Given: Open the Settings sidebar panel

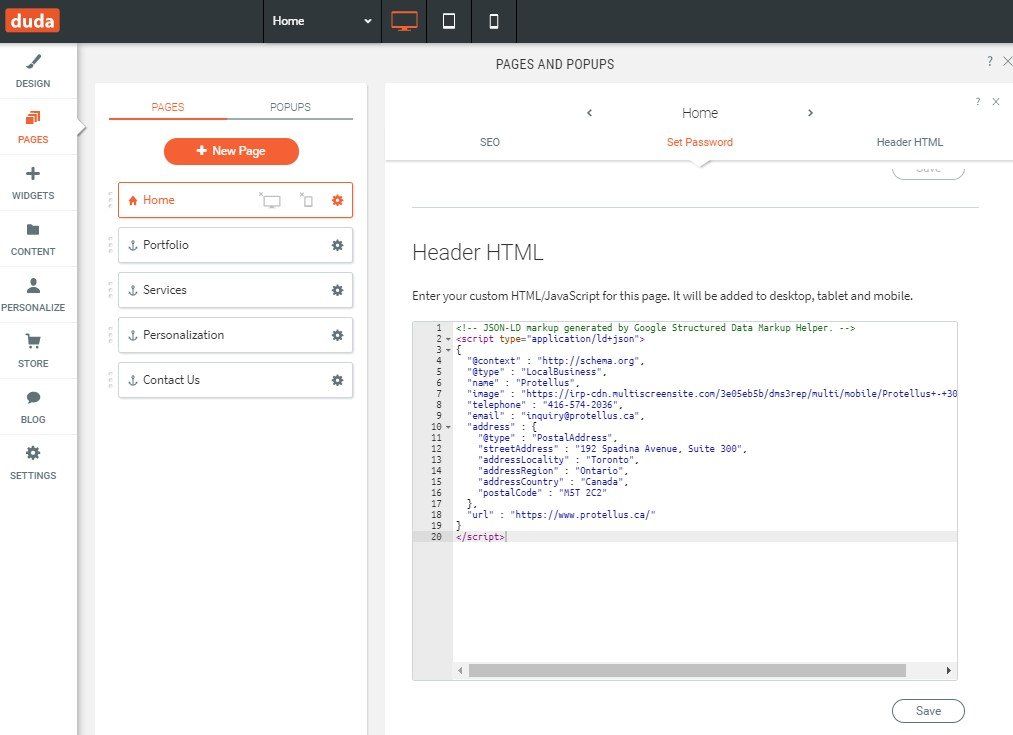Looking at the screenshot, I should [33, 463].
